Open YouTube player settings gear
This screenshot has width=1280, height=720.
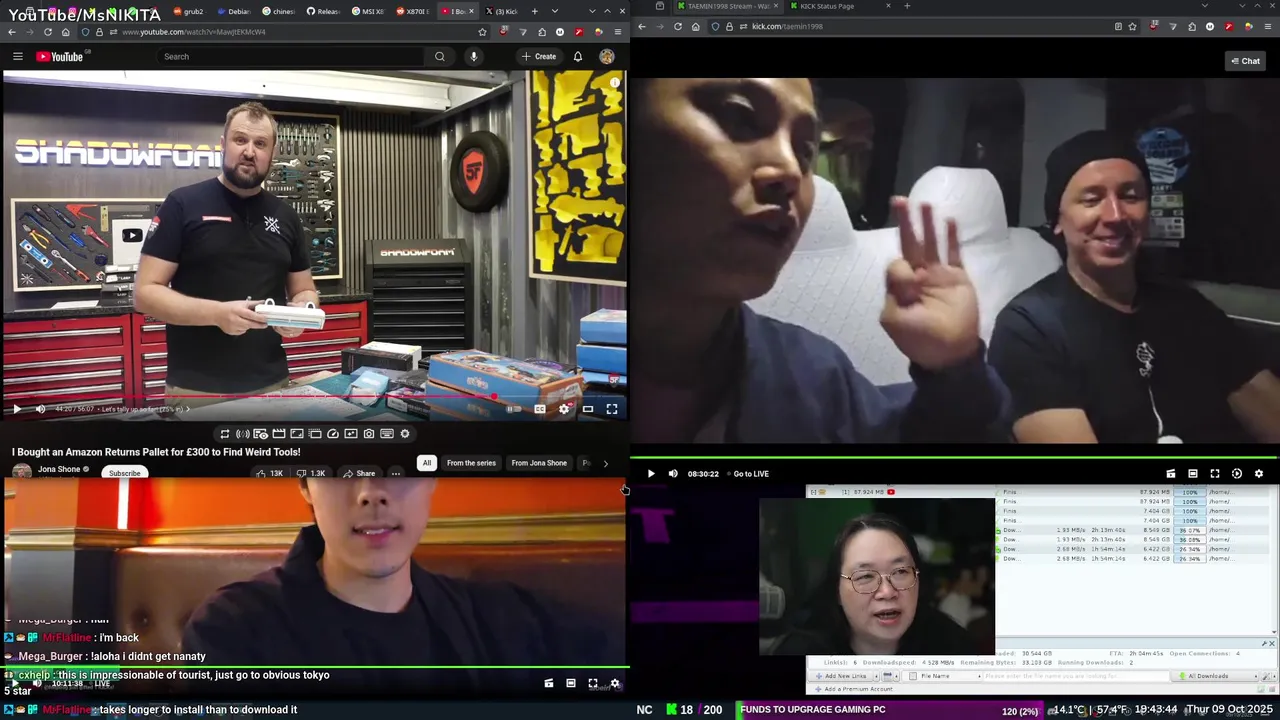564,408
